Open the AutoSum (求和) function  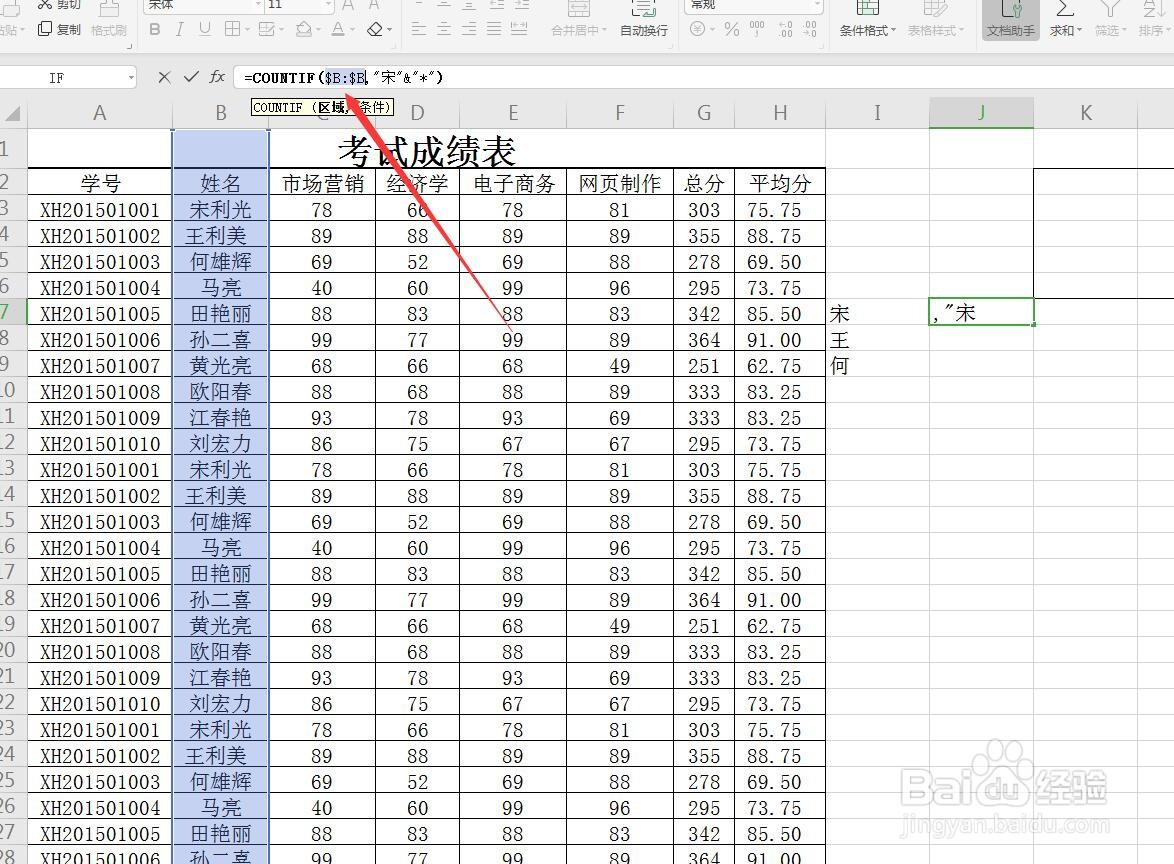(1063, 20)
